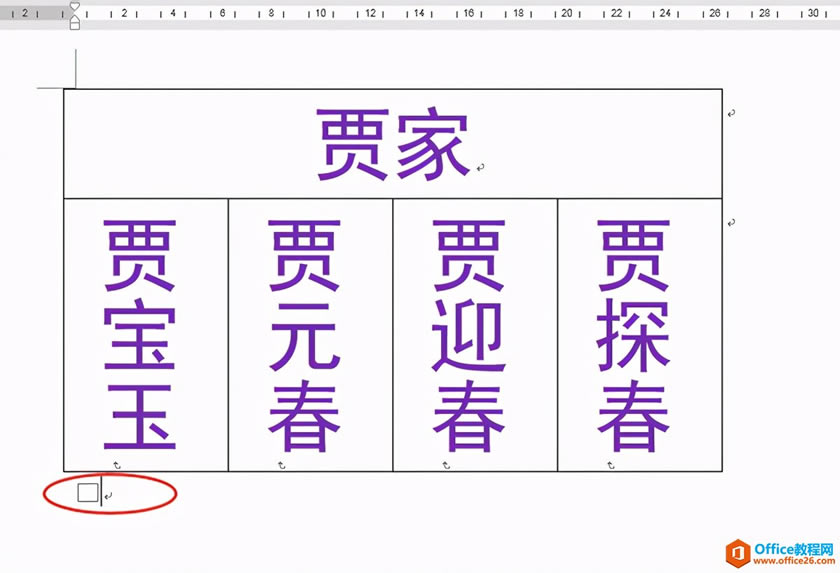Click the 贾元春 table cell

311,335
